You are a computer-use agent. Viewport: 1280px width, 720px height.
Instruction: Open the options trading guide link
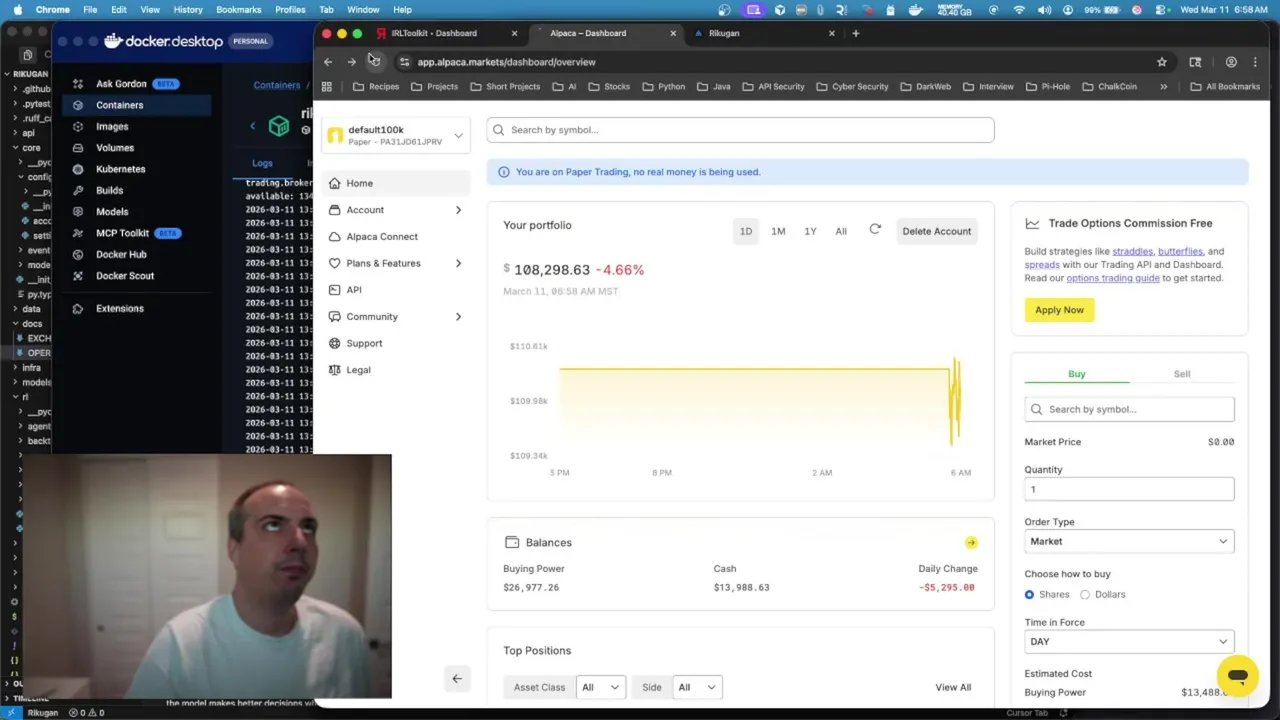[x=1113, y=278]
